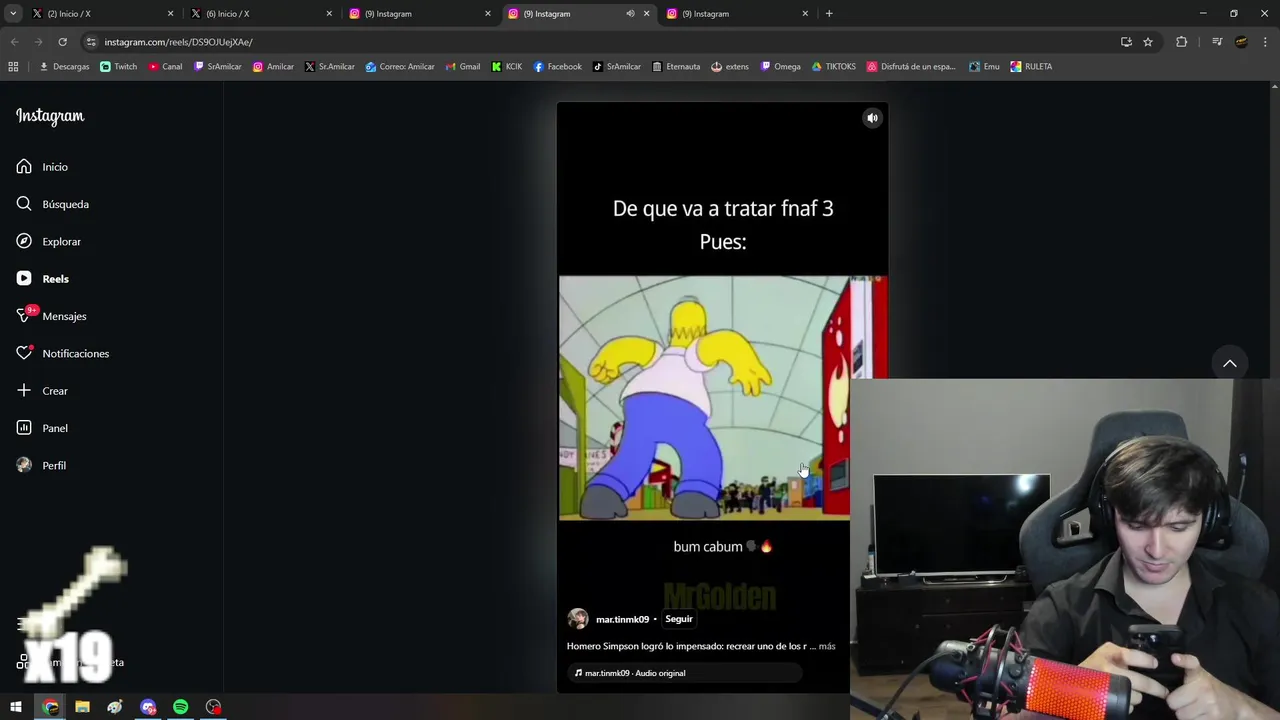Open Notificaciones heart item
The width and height of the screenshot is (1280, 720).
(x=62, y=353)
